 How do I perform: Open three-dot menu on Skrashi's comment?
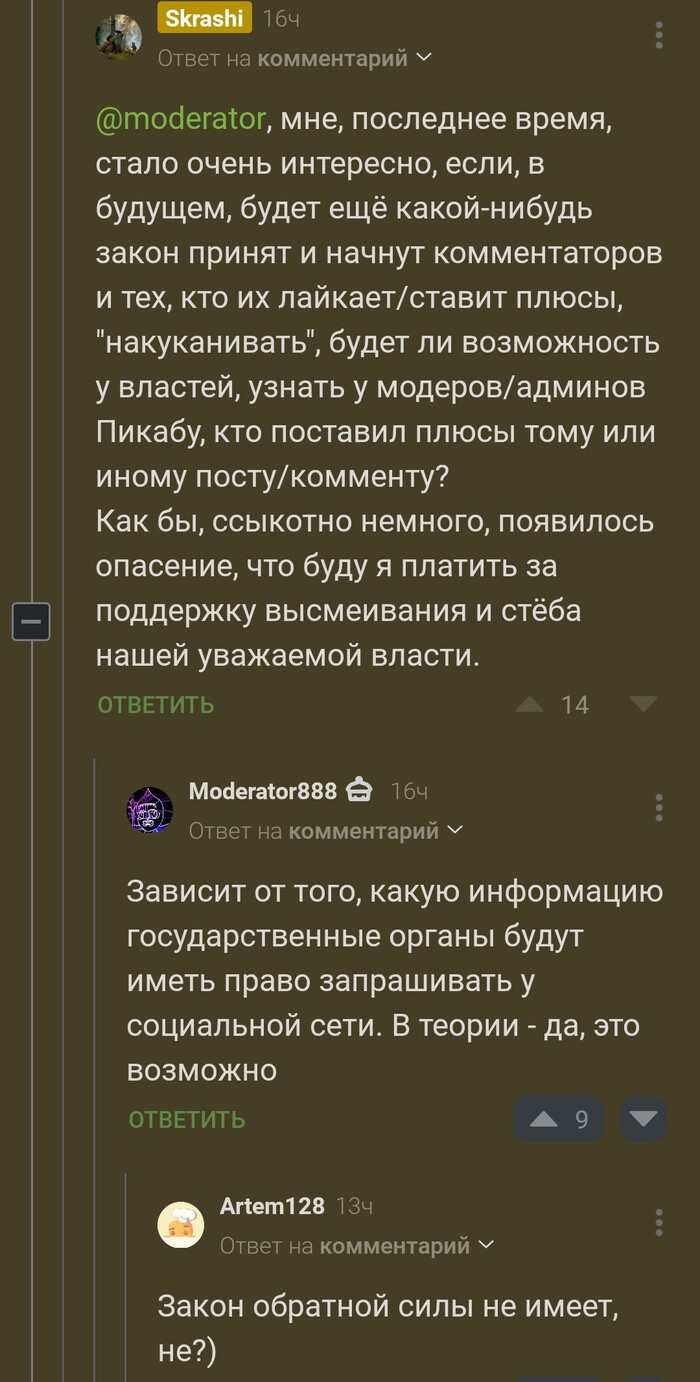pyautogui.click(x=659, y=35)
